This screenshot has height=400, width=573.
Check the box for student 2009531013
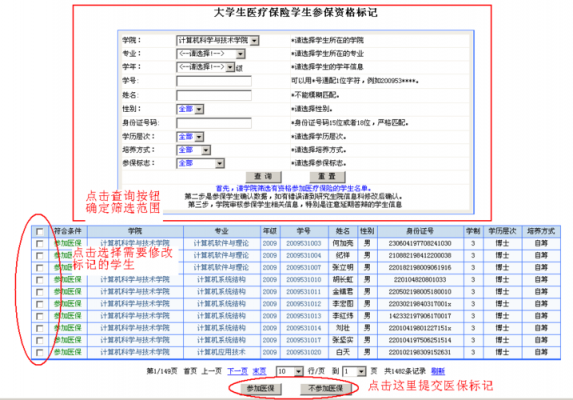pyautogui.click(x=39, y=316)
